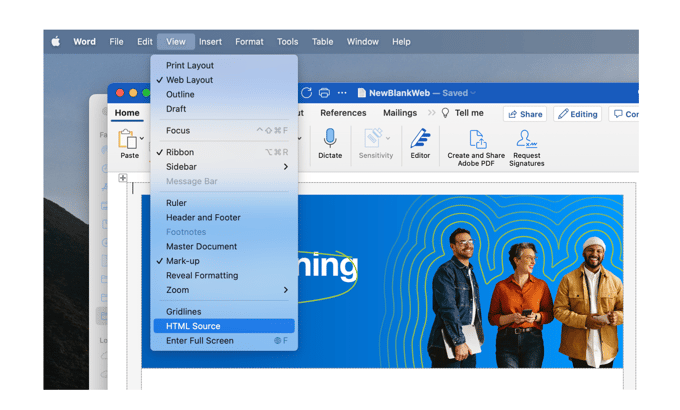Screen dimensions: 680x410
Task: Open the Editing mode dropdown
Action: (578, 114)
